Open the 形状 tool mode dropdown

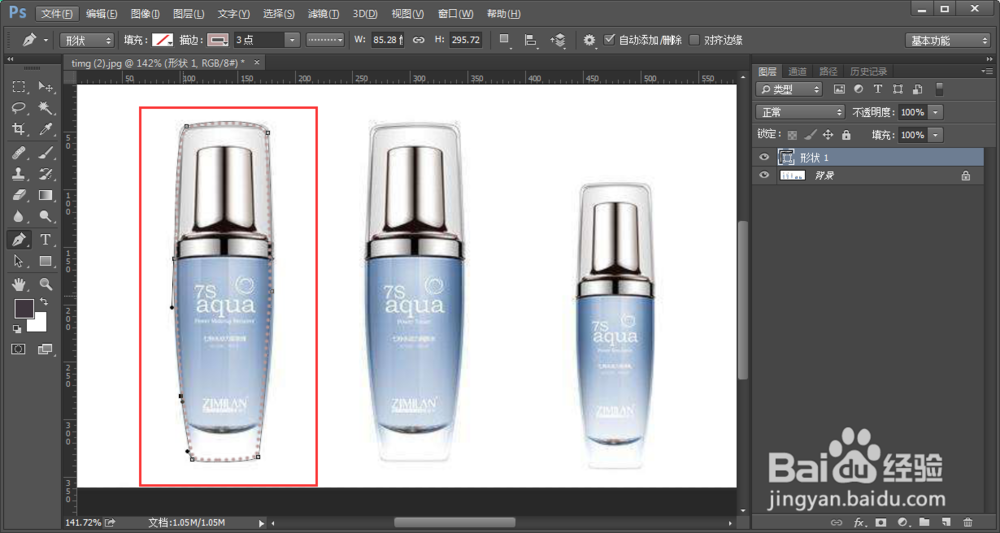(x=87, y=40)
